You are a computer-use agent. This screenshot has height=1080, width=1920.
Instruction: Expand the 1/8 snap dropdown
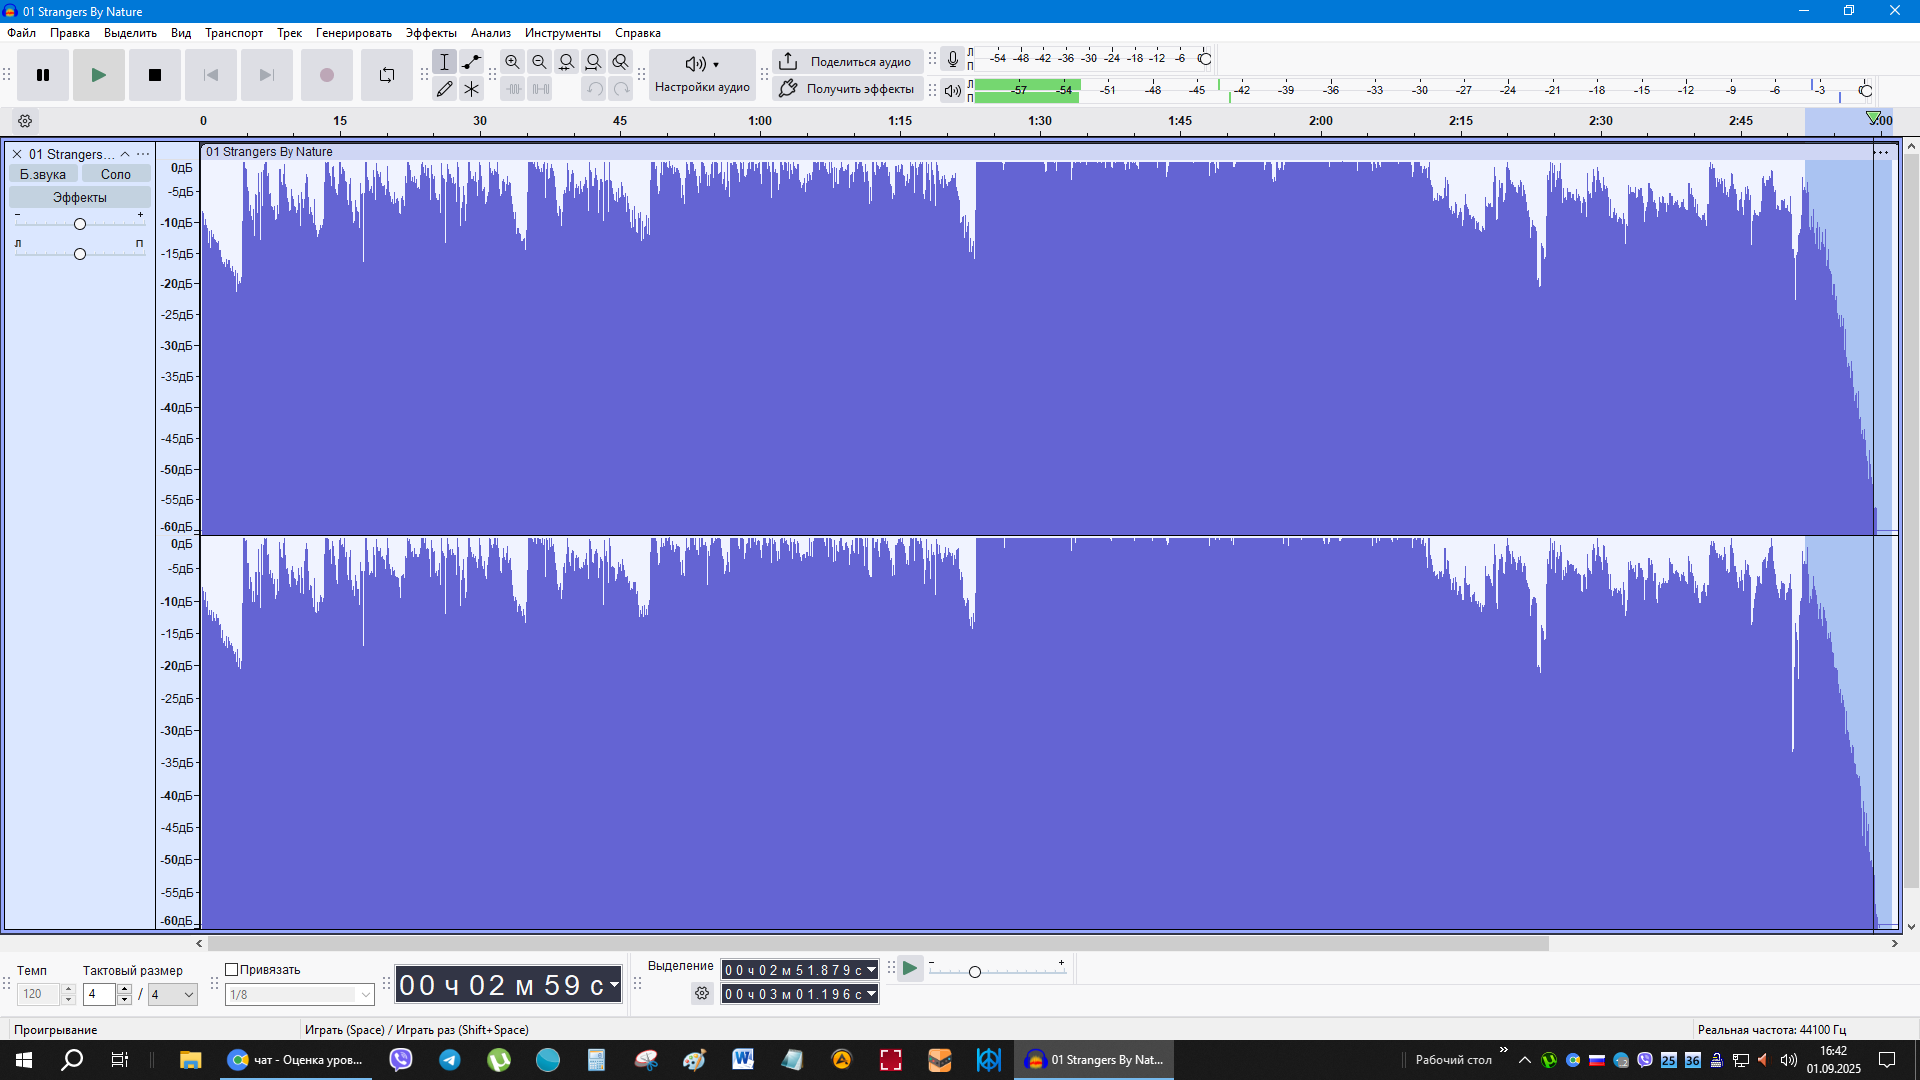pos(365,995)
